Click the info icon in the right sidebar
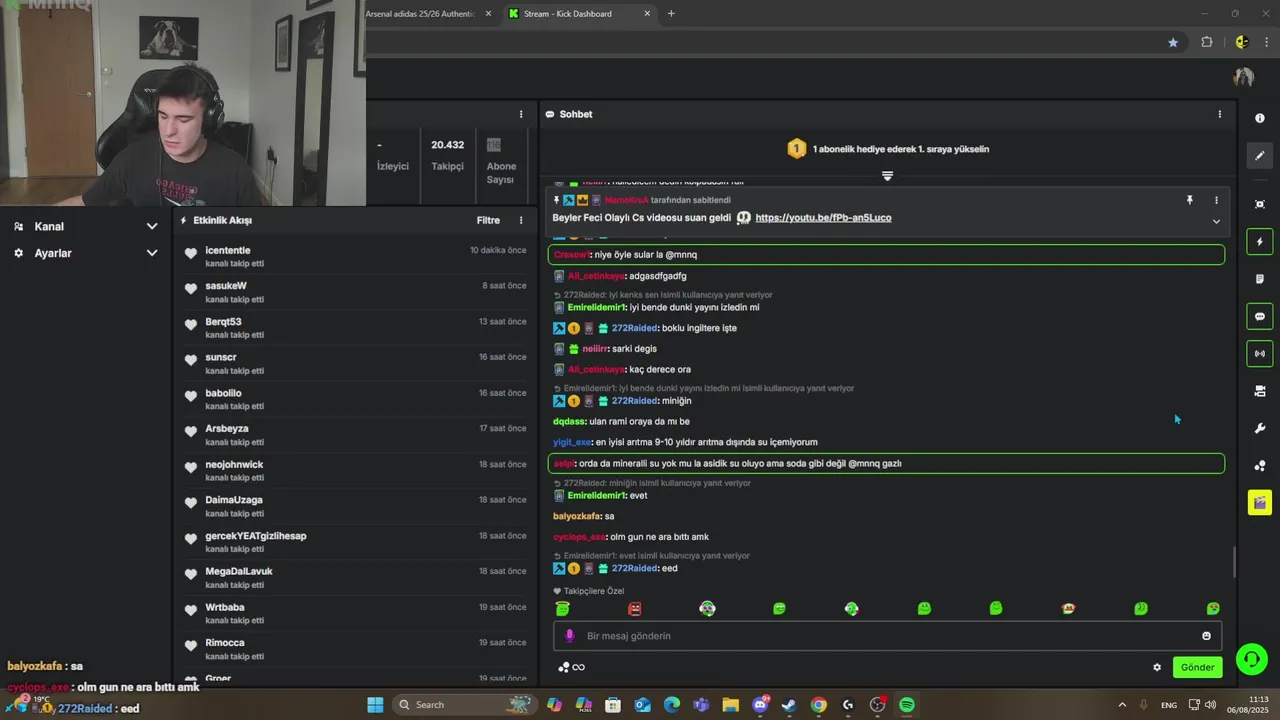The image size is (1280, 720). [1259, 118]
